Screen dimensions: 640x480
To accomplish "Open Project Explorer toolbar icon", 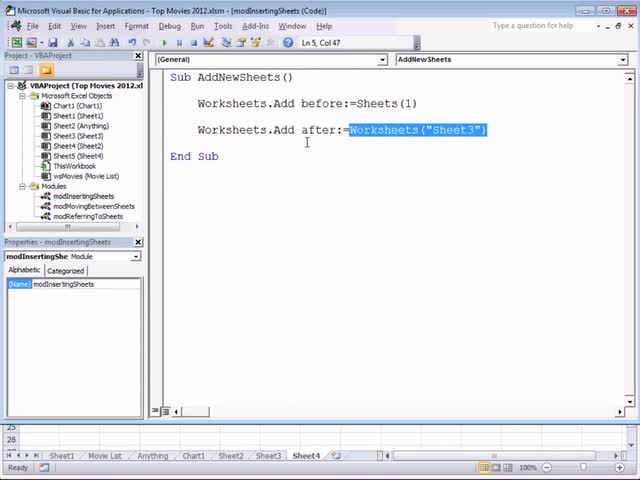I will [227, 42].
